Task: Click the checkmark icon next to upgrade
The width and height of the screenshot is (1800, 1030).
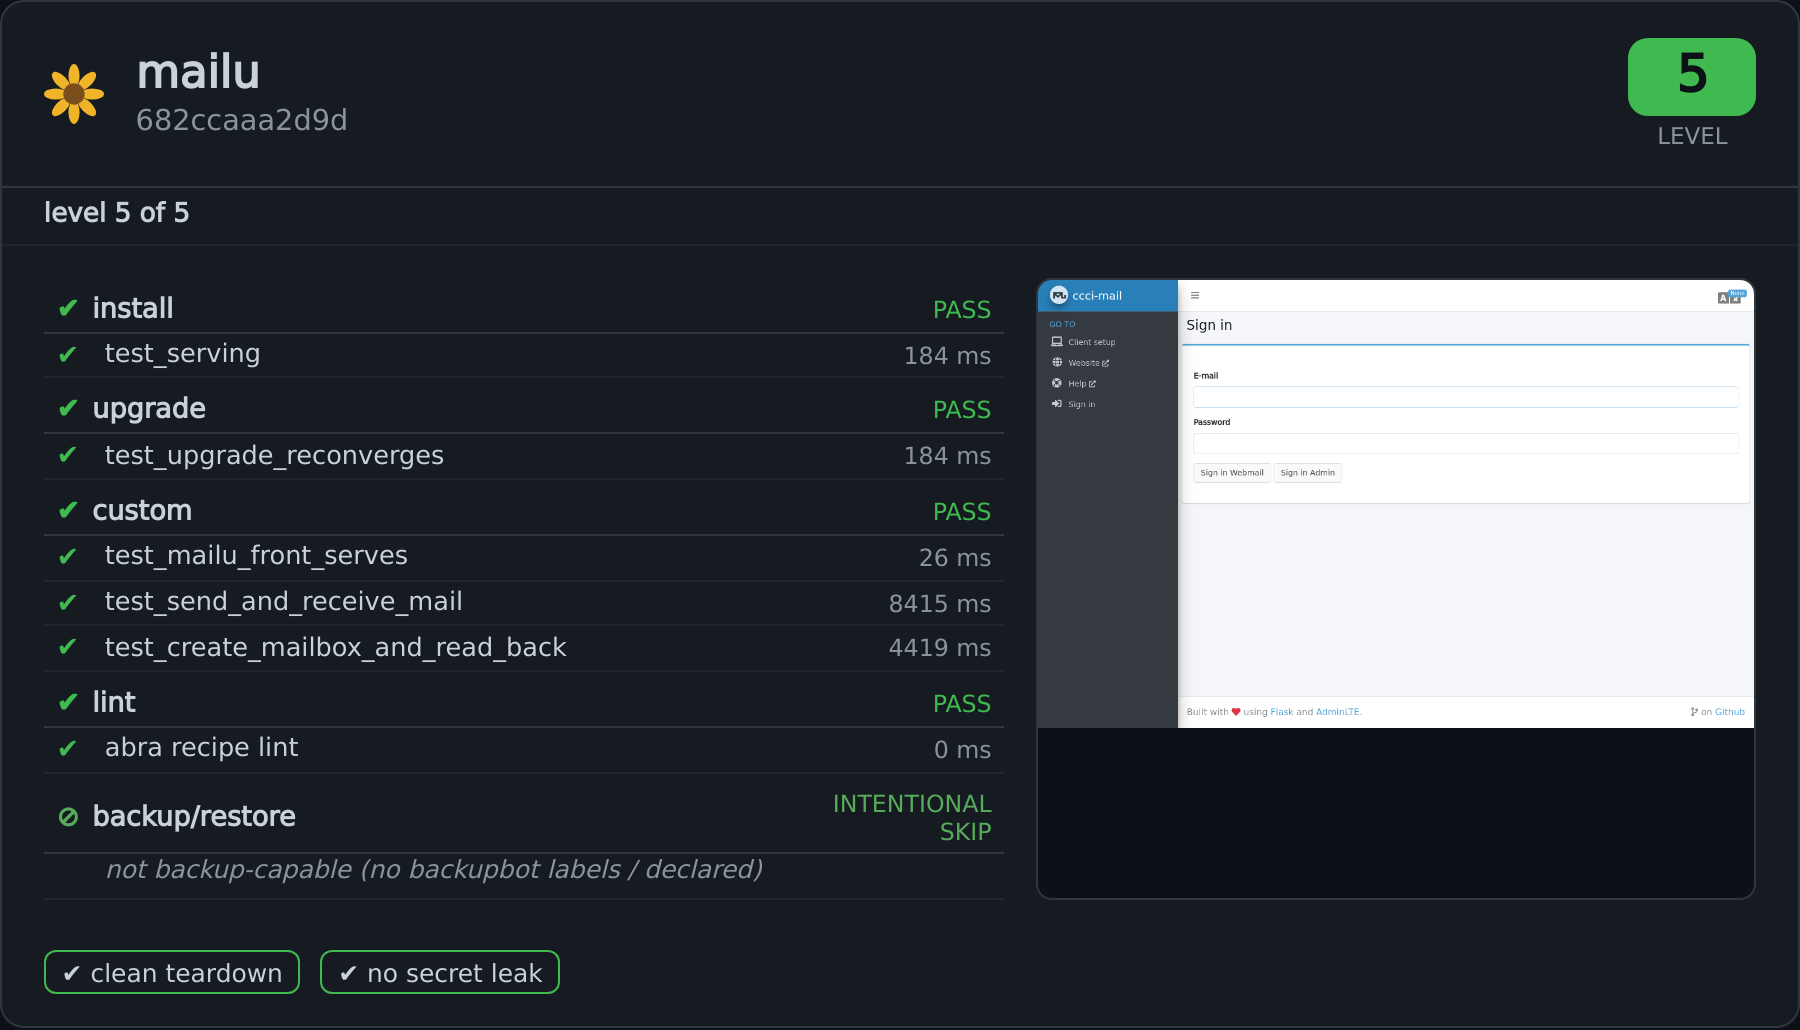Action: click(x=68, y=408)
